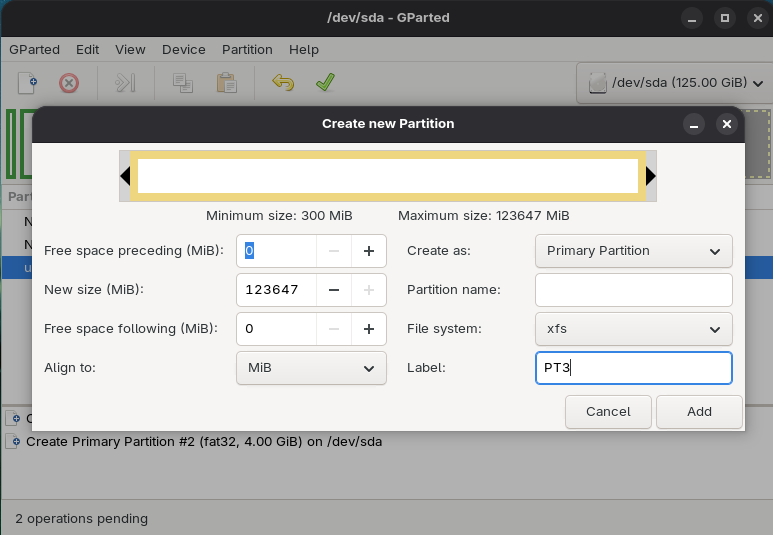Click the New partition toolbar icon
This screenshot has width=773, height=535.
(29, 83)
